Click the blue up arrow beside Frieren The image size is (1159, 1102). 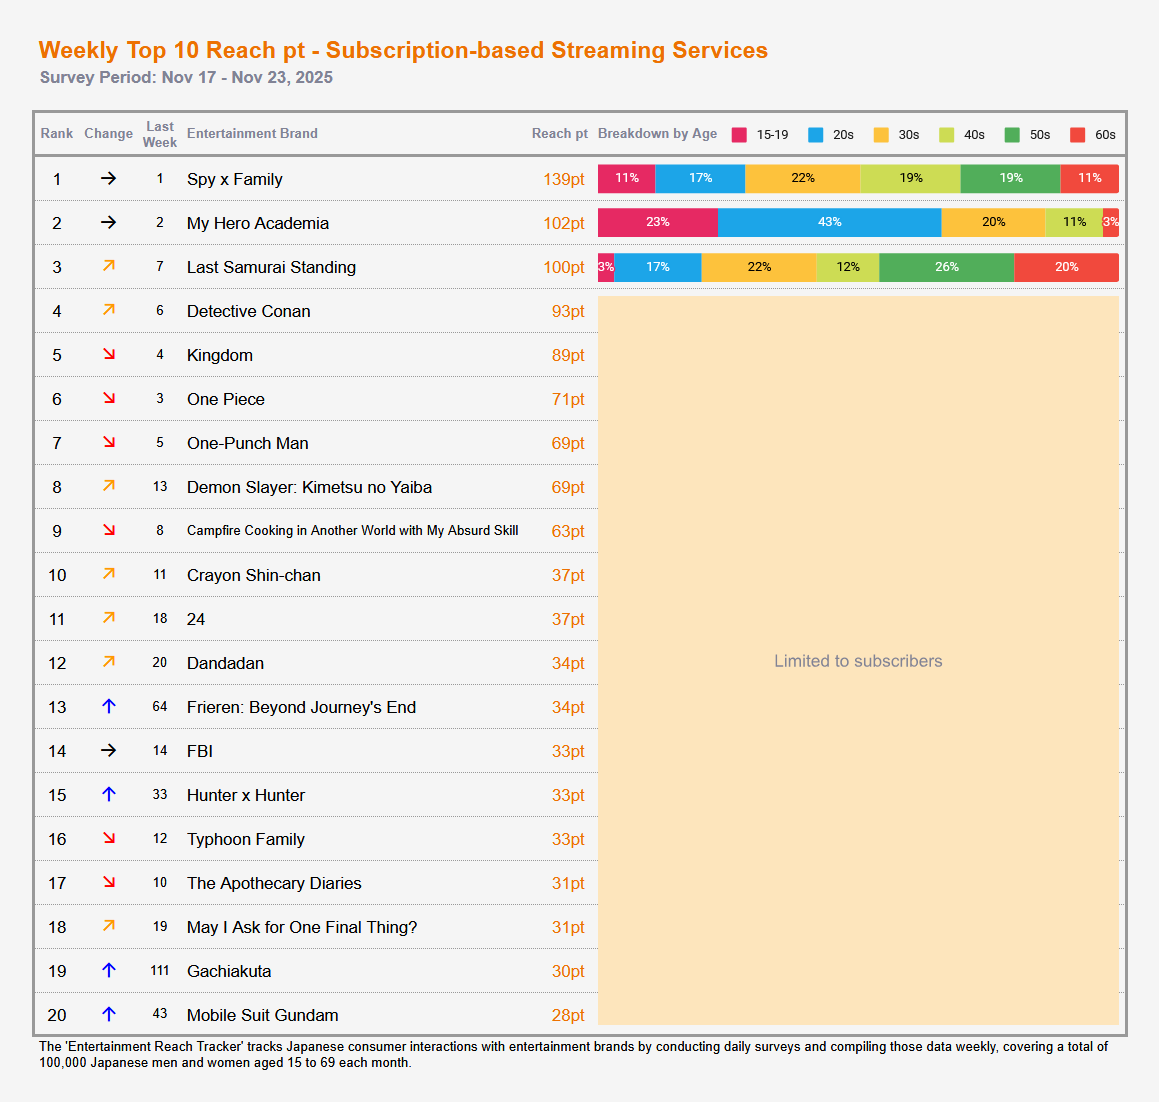tap(109, 706)
